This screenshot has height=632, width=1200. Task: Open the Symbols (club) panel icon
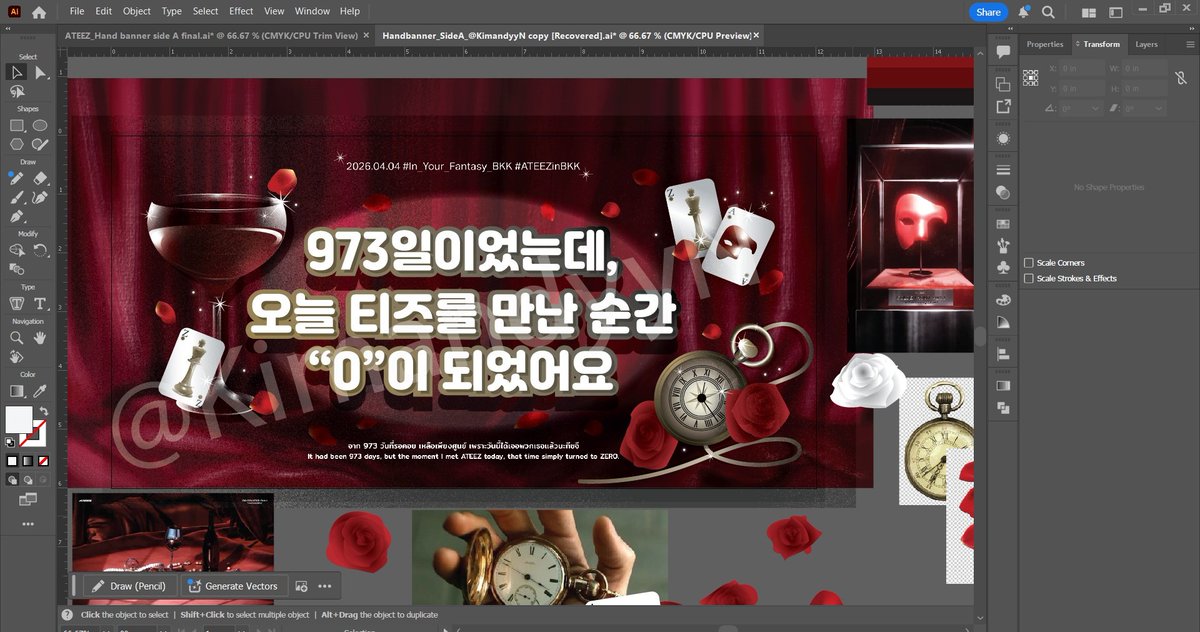(x=1003, y=268)
